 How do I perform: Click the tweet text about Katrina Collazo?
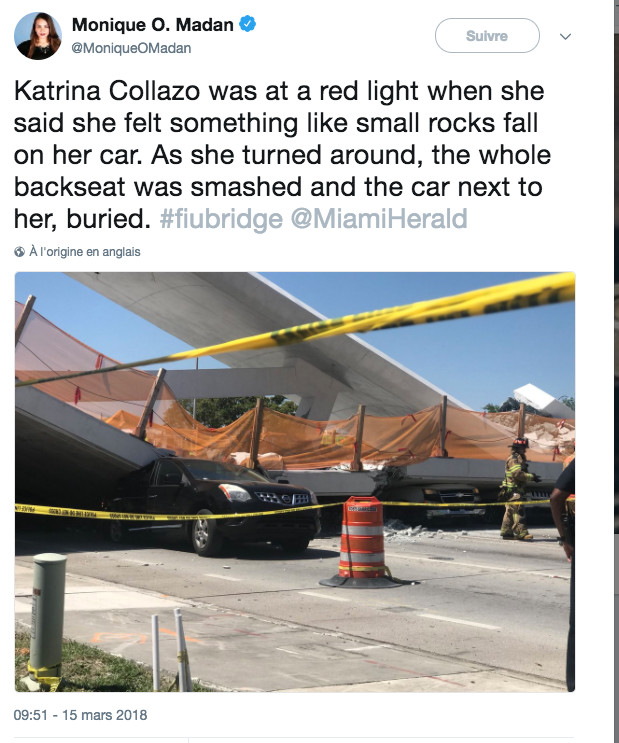[282, 154]
